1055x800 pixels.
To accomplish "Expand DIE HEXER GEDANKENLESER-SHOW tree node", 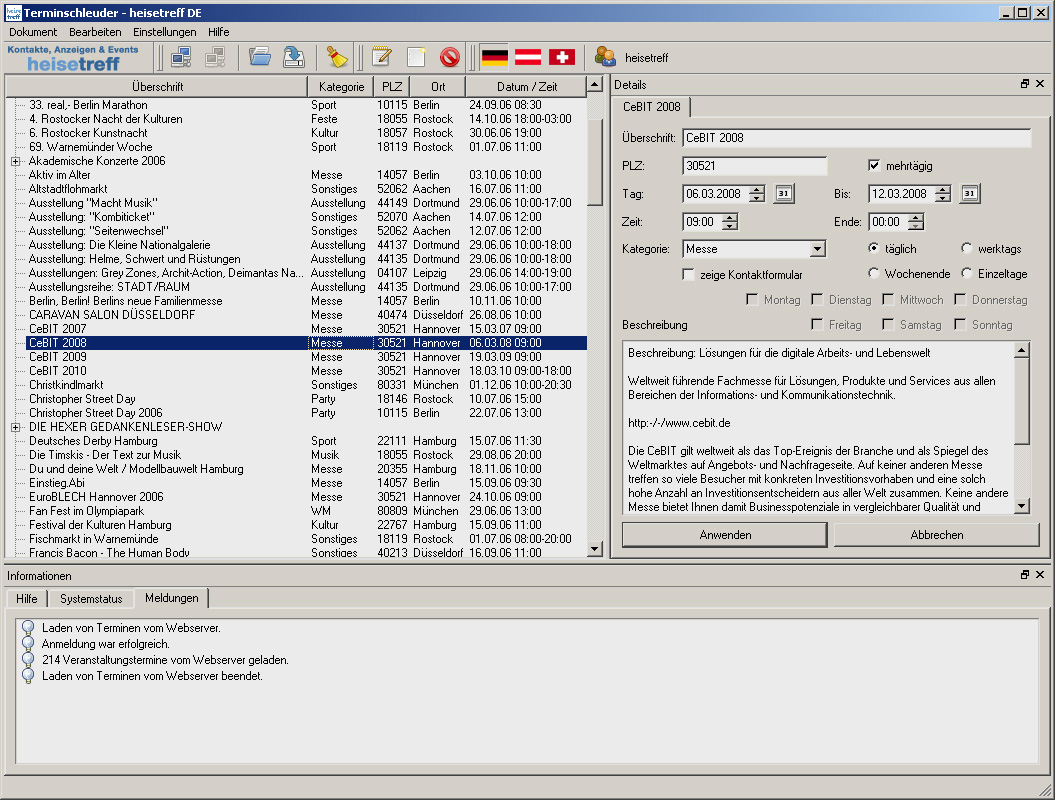I will coord(15,427).
